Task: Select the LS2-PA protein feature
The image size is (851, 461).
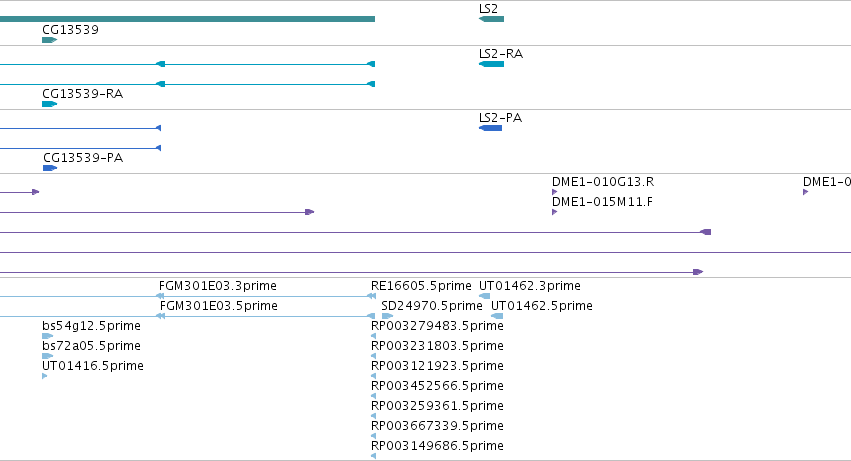Action: tap(490, 128)
